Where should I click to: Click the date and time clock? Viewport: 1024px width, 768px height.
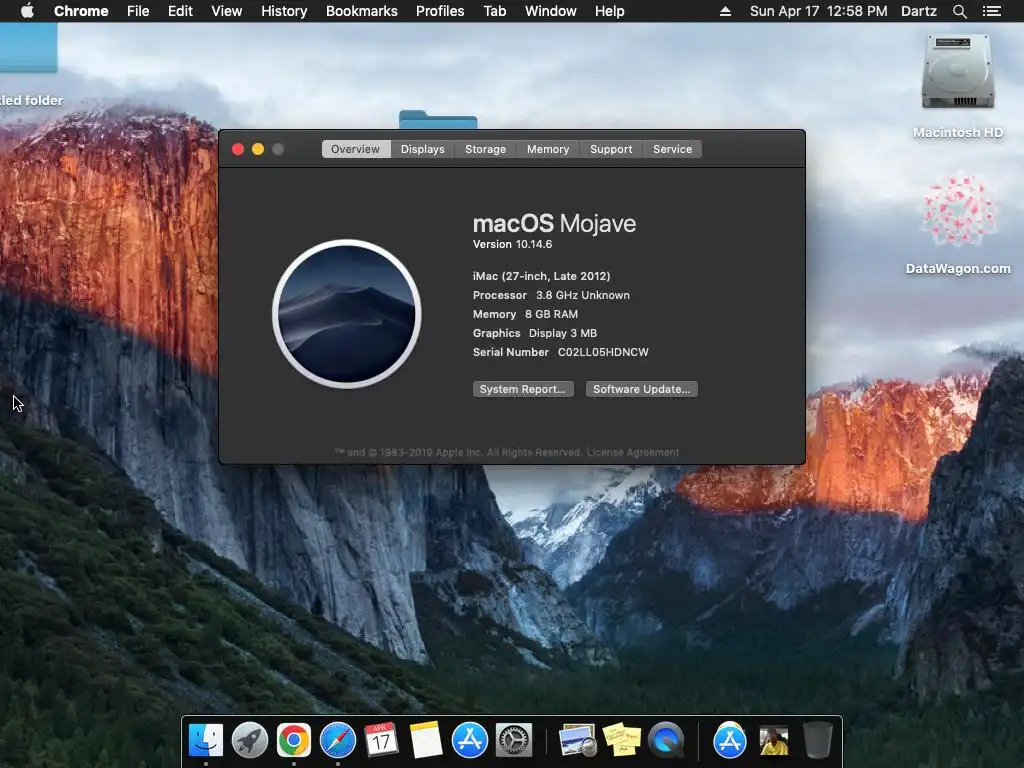818,11
